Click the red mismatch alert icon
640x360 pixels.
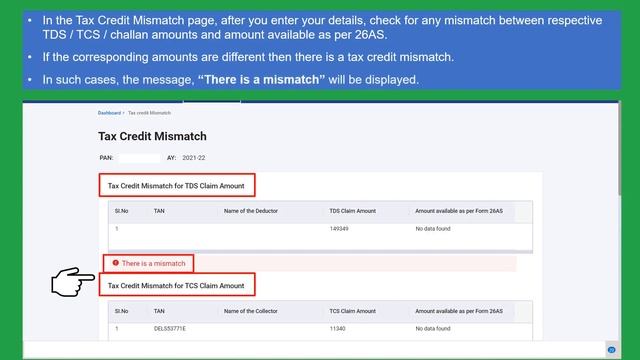(x=116, y=263)
